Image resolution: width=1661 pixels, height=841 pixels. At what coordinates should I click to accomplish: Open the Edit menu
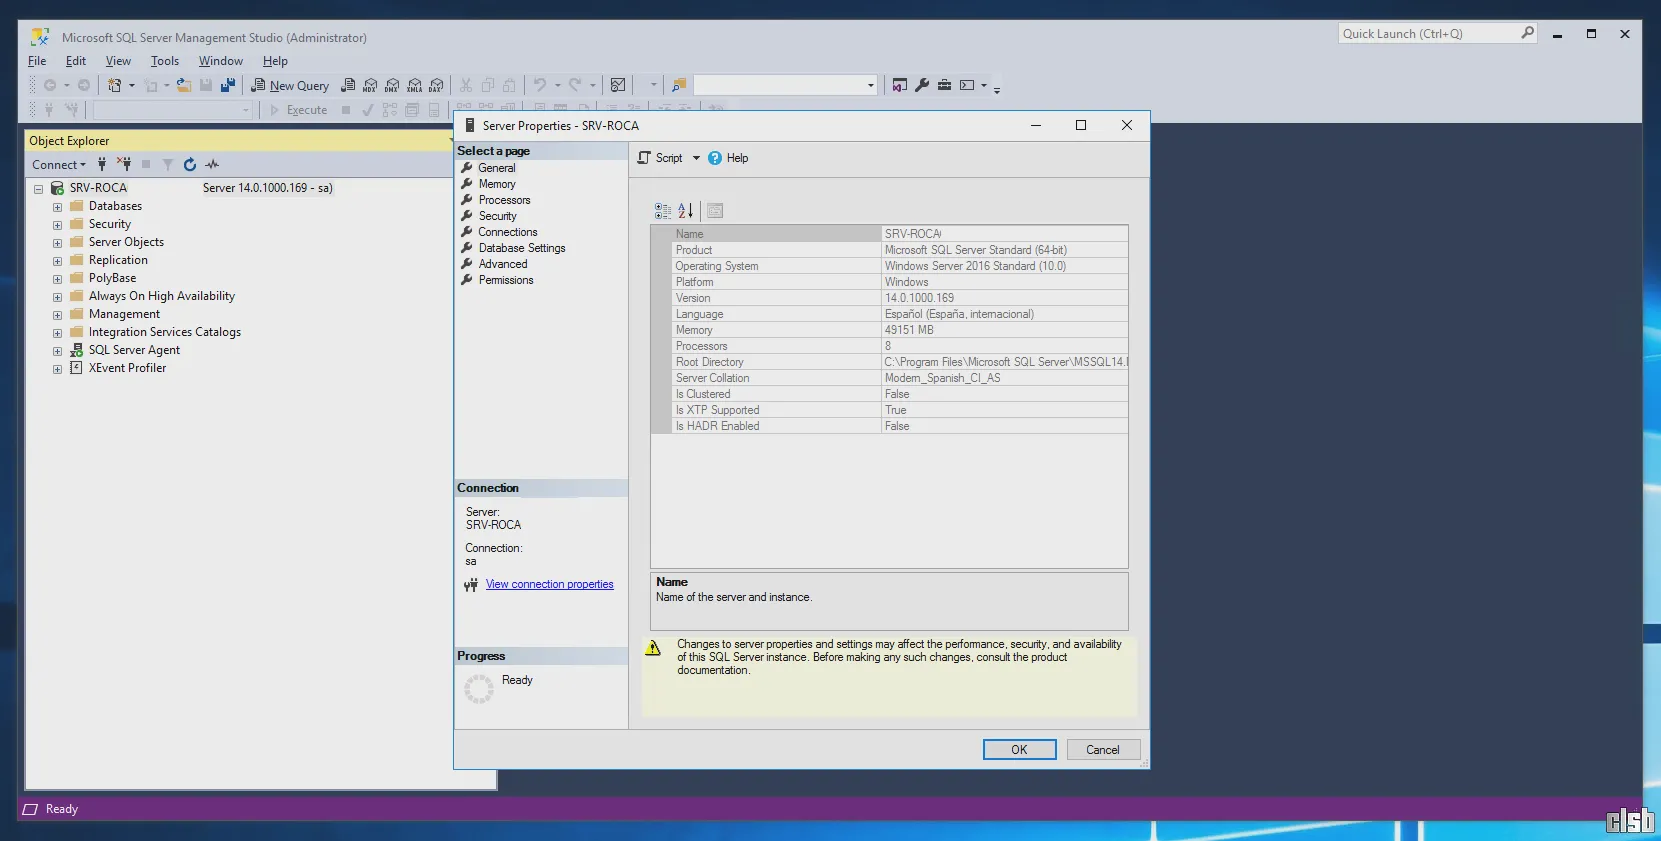click(76, 61)
